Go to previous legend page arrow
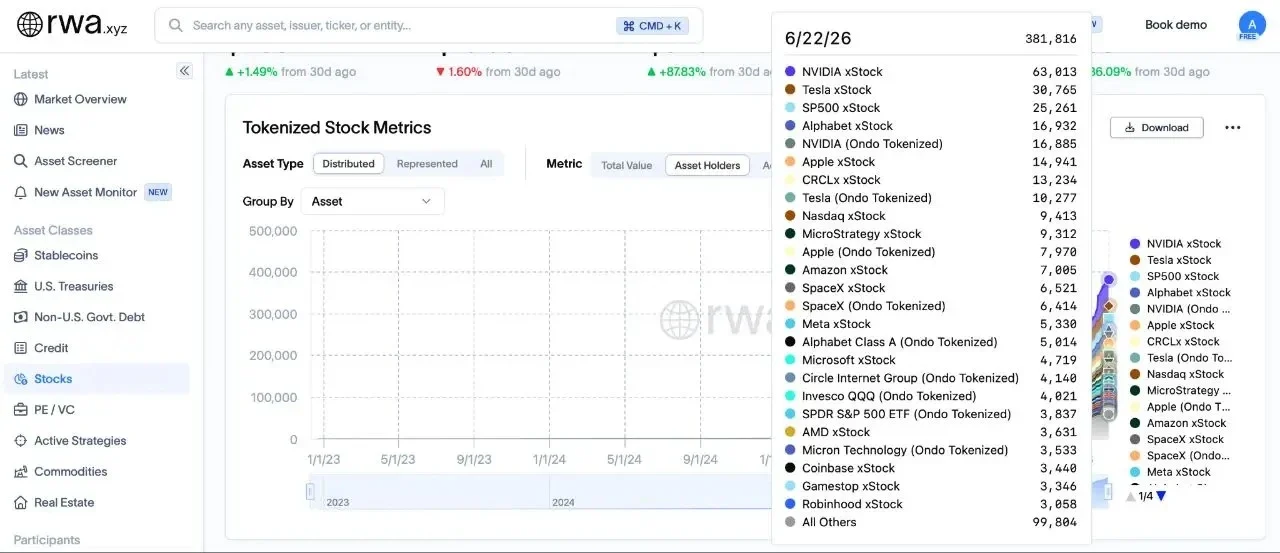The width and height of the screenshot is (1280, 553). [x=1131, y=496]
